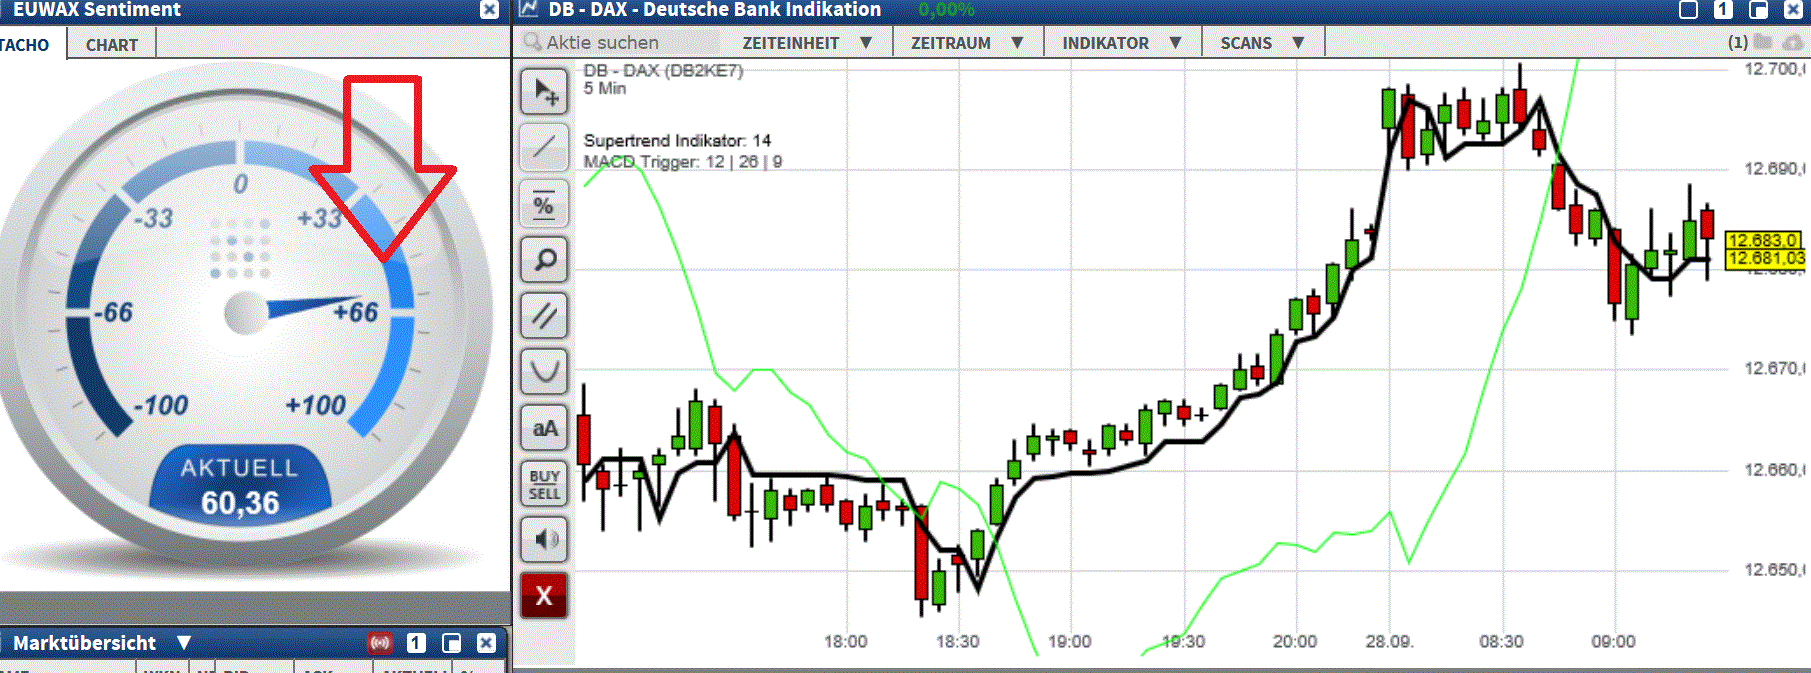Screen dimensions: 1811x673
Task: Click the greyed folder icon in chart toolbar
Action: [1763, 42]
